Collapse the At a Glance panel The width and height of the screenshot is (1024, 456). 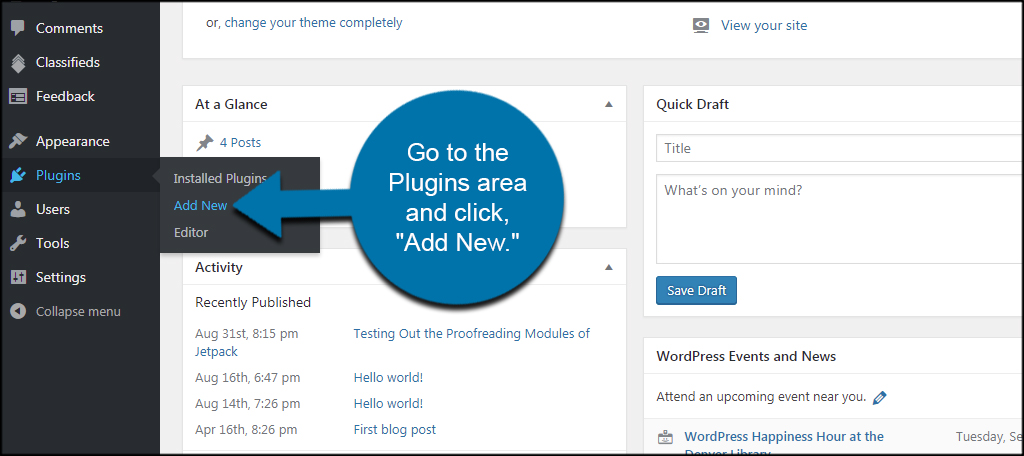click(x=609, y=104)
